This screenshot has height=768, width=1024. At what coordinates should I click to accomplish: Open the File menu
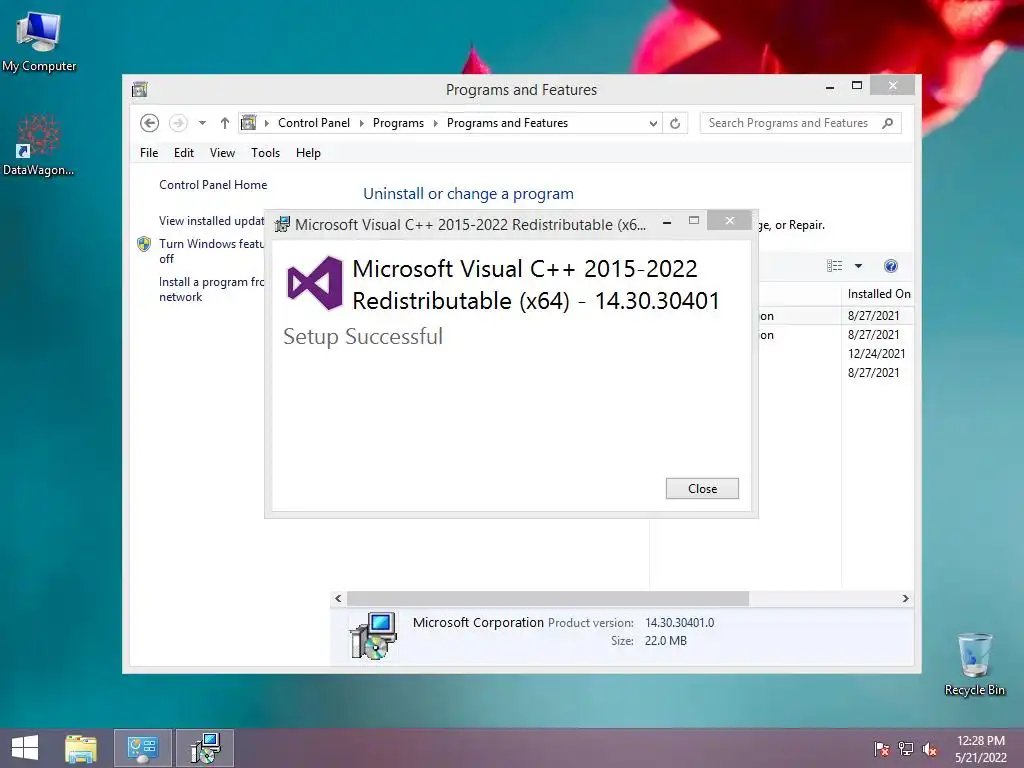point(149,153)
